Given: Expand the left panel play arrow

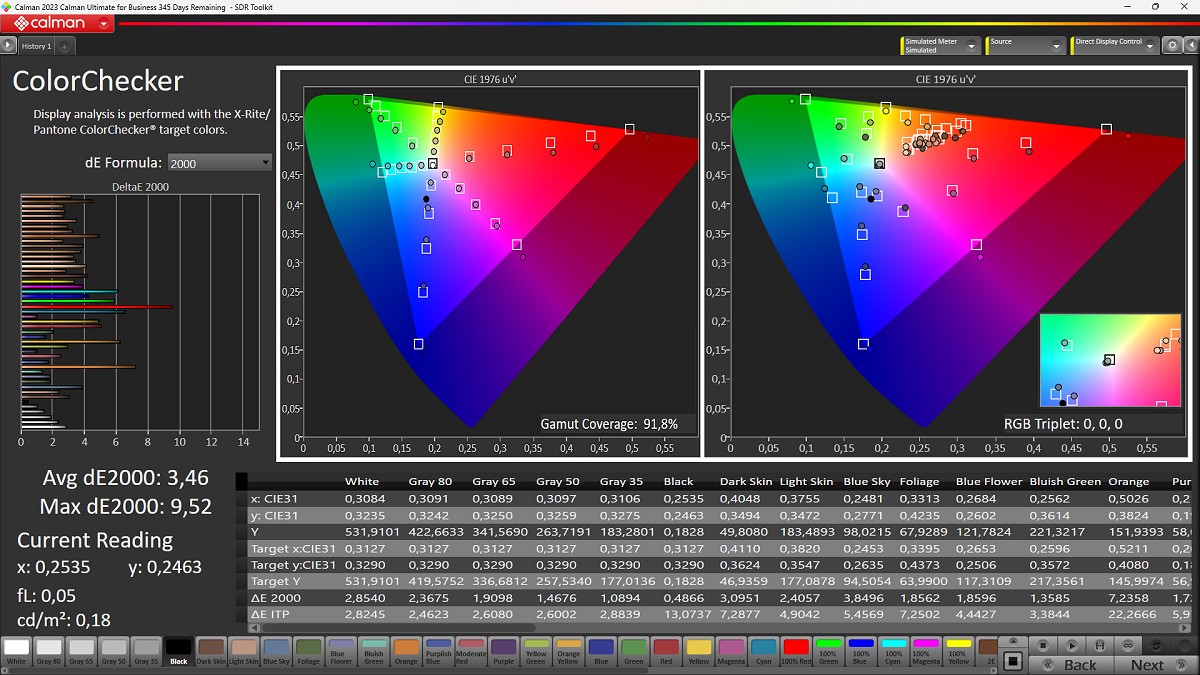Looking at the screenshot, I should (x=8, y=46).
